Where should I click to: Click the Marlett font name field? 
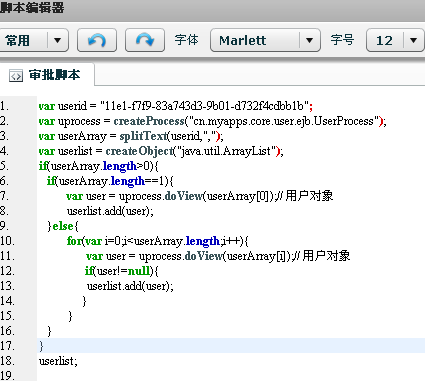[242, 41]
